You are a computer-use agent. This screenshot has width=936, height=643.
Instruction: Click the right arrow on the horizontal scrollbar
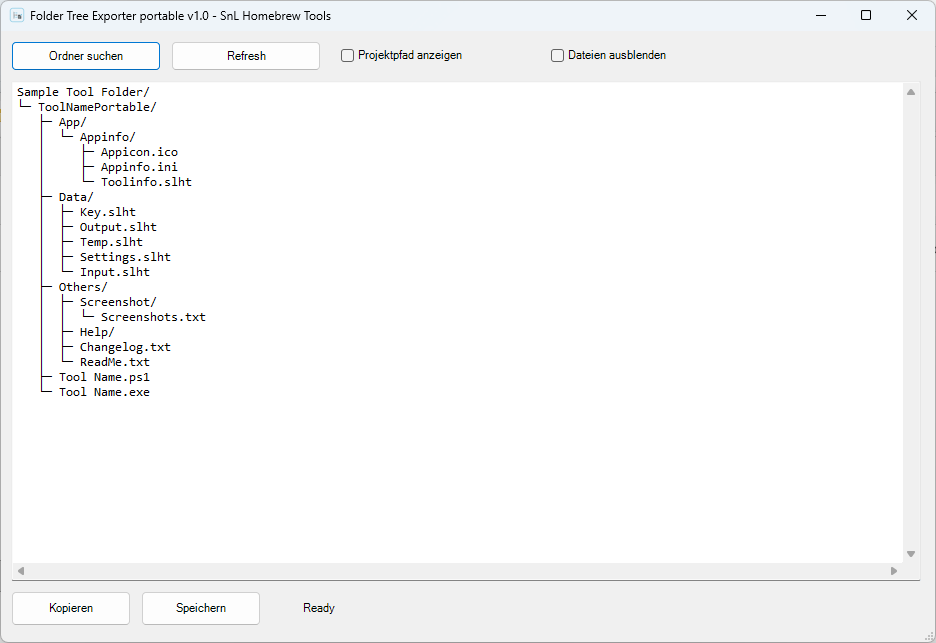point(894,571)
